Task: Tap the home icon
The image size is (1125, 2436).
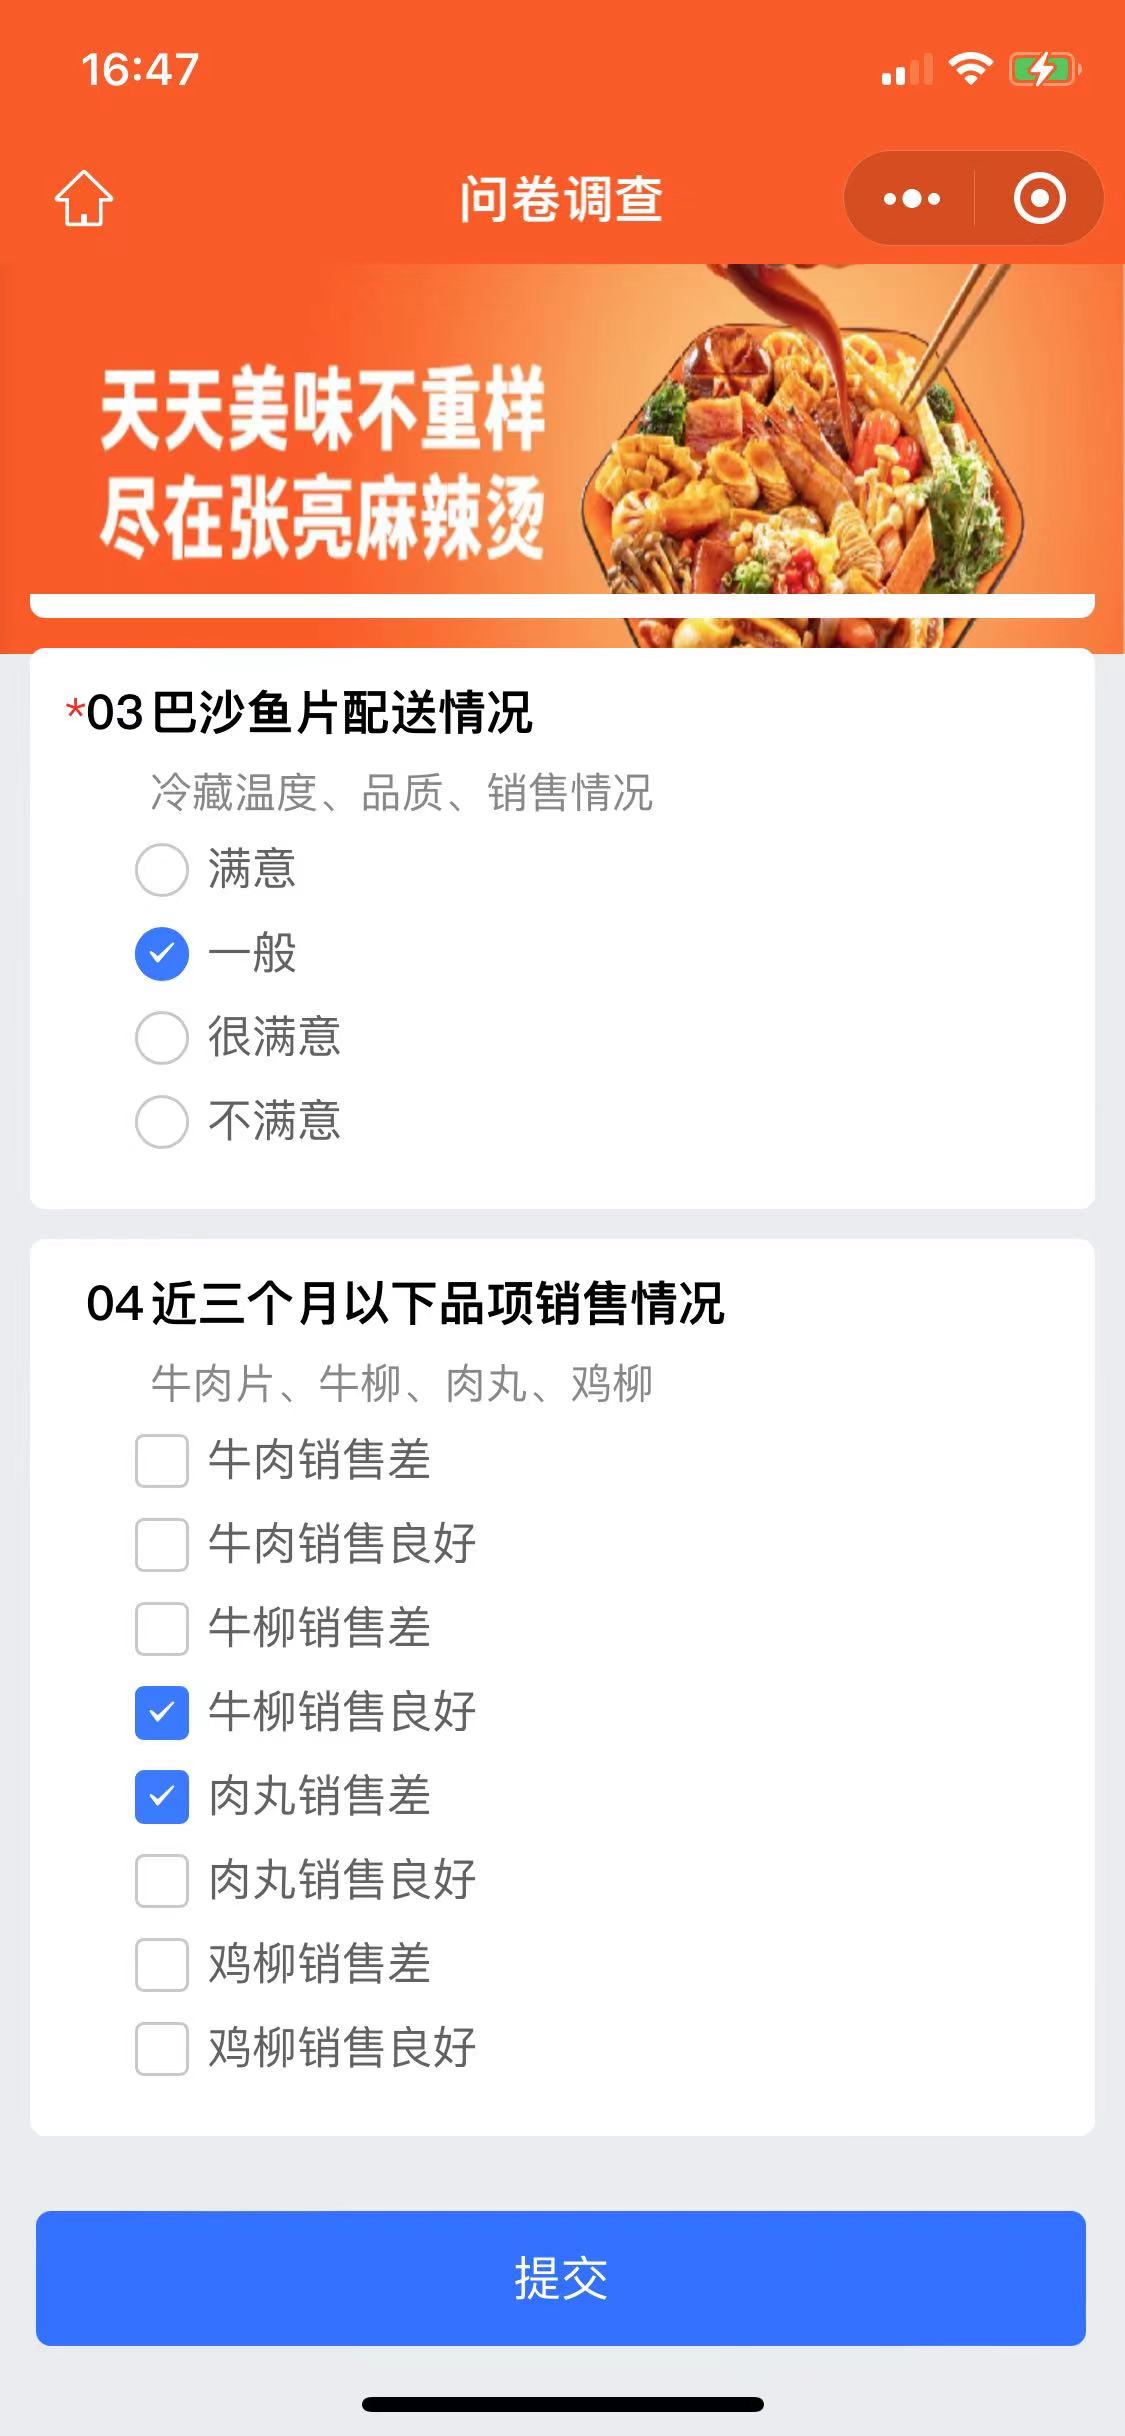Action: 84,198
